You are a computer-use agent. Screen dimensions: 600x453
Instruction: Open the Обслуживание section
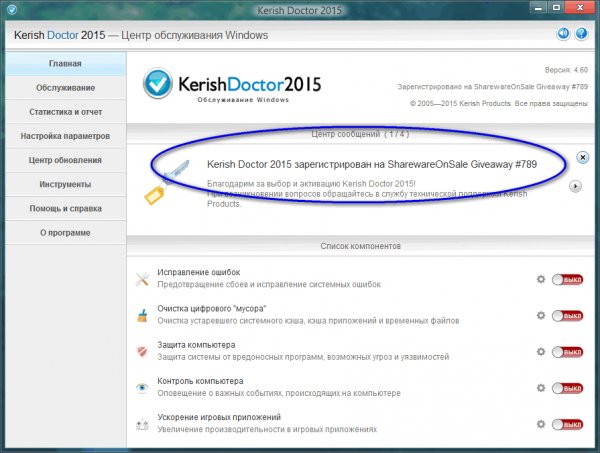coord(65,88)
